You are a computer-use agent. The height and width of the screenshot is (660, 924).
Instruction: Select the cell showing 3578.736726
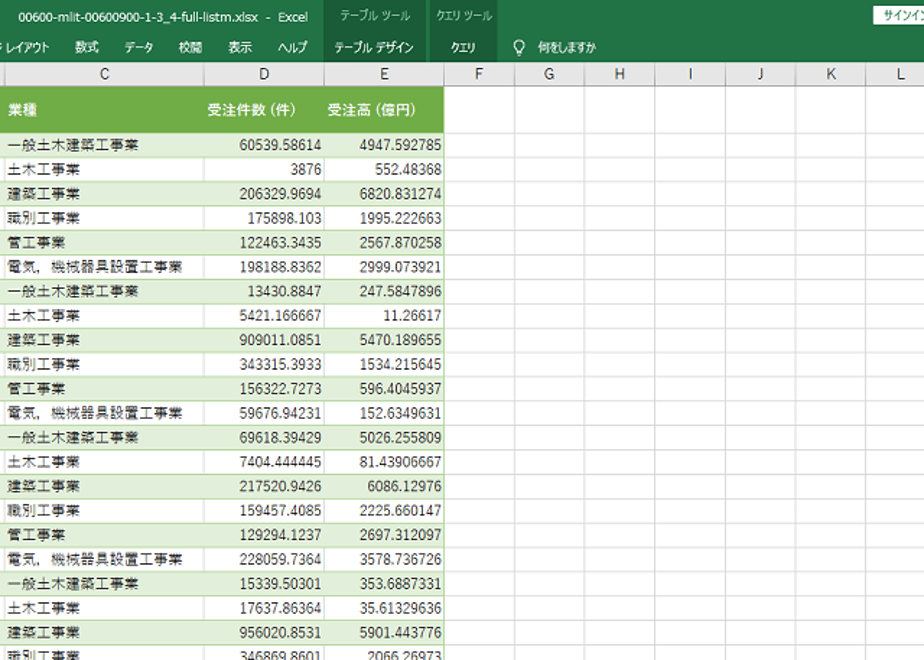click(384, 559)
